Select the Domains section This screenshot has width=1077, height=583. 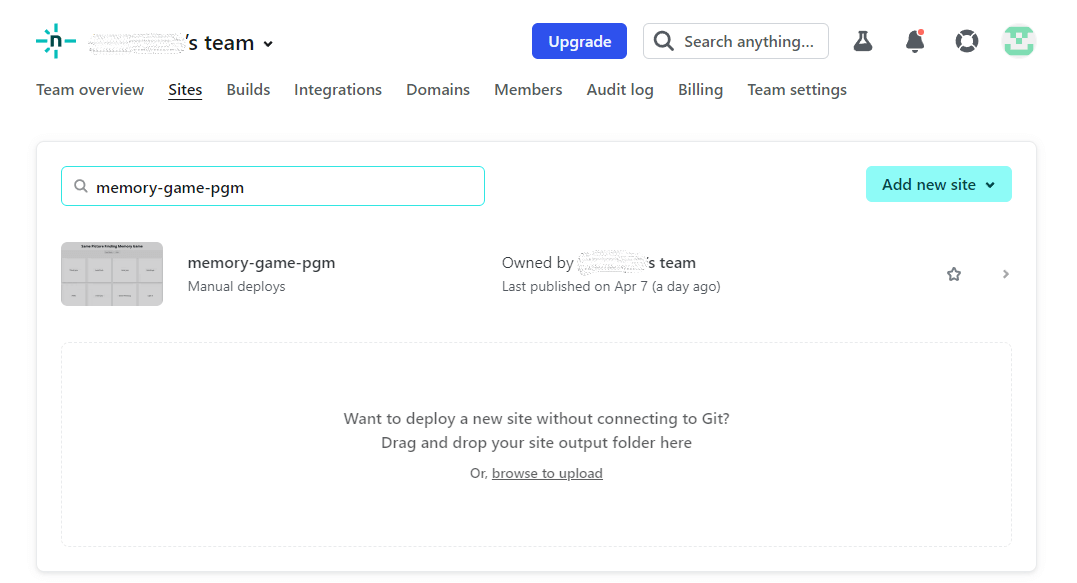click(x=437, y=89)
